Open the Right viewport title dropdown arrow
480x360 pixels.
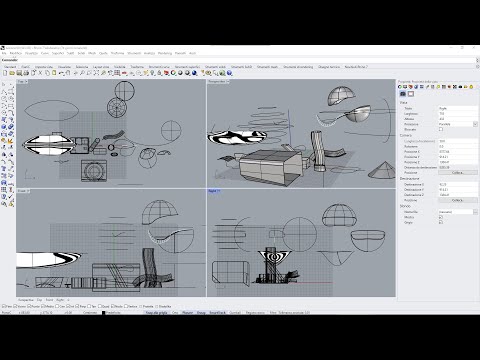coord(219,191)
